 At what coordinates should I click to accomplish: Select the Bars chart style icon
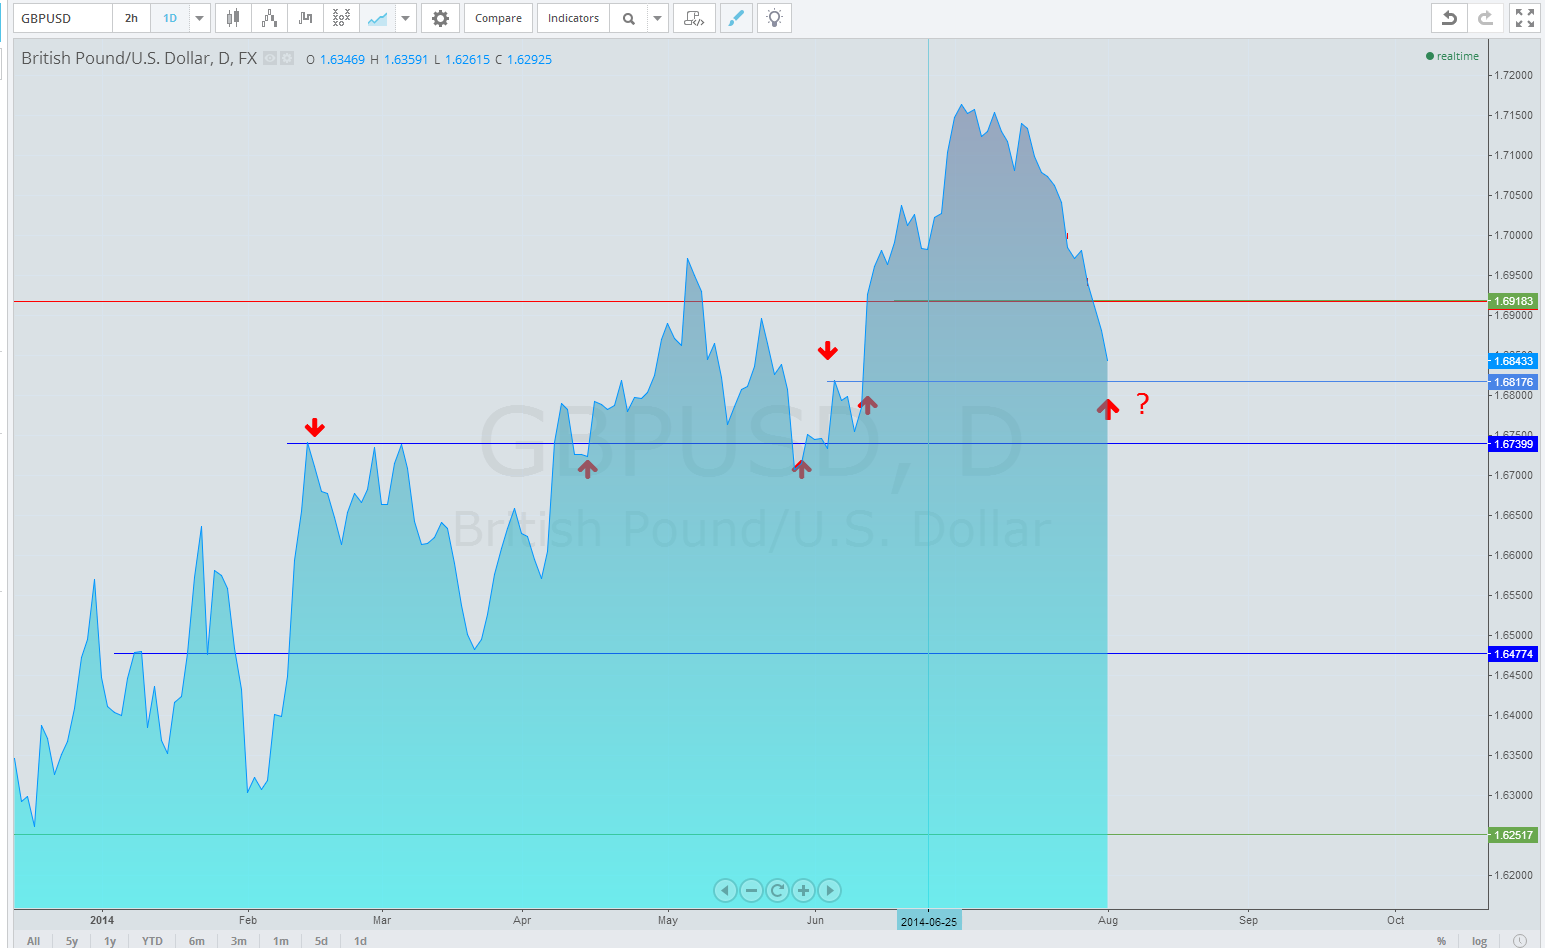[305, 18]
